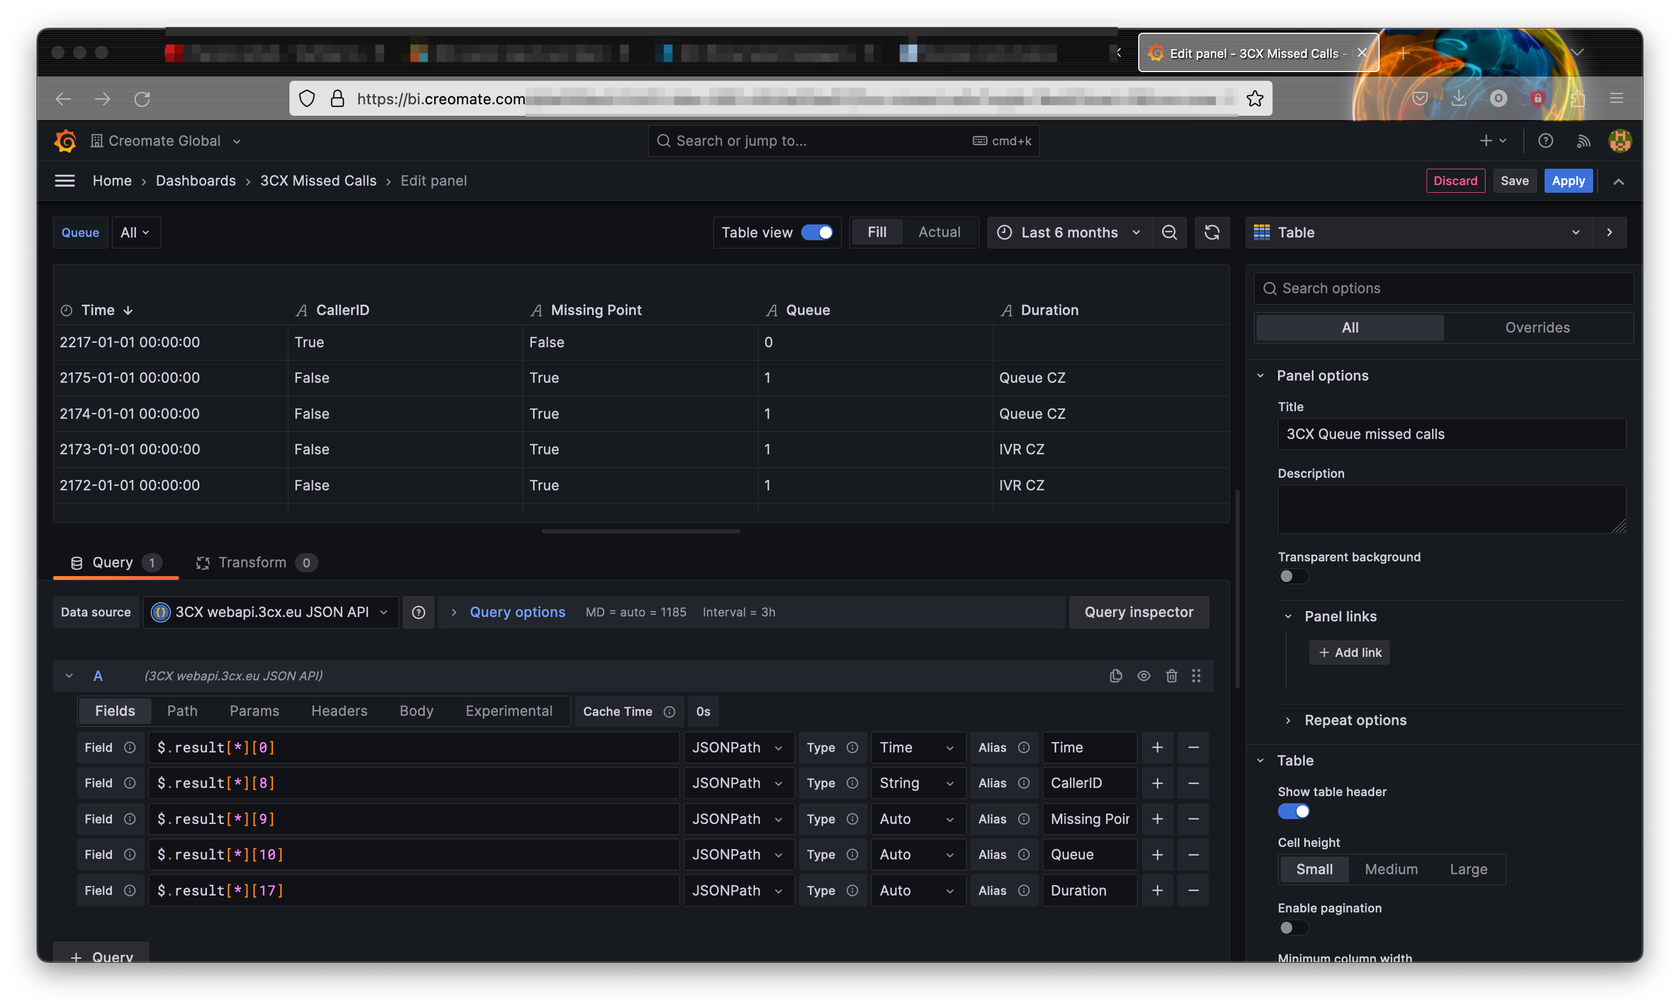Image resolution: width=1680 pixels, height=1008 pixels.
Task: Select Medium cell height
Action: [x=1391, y=869]
